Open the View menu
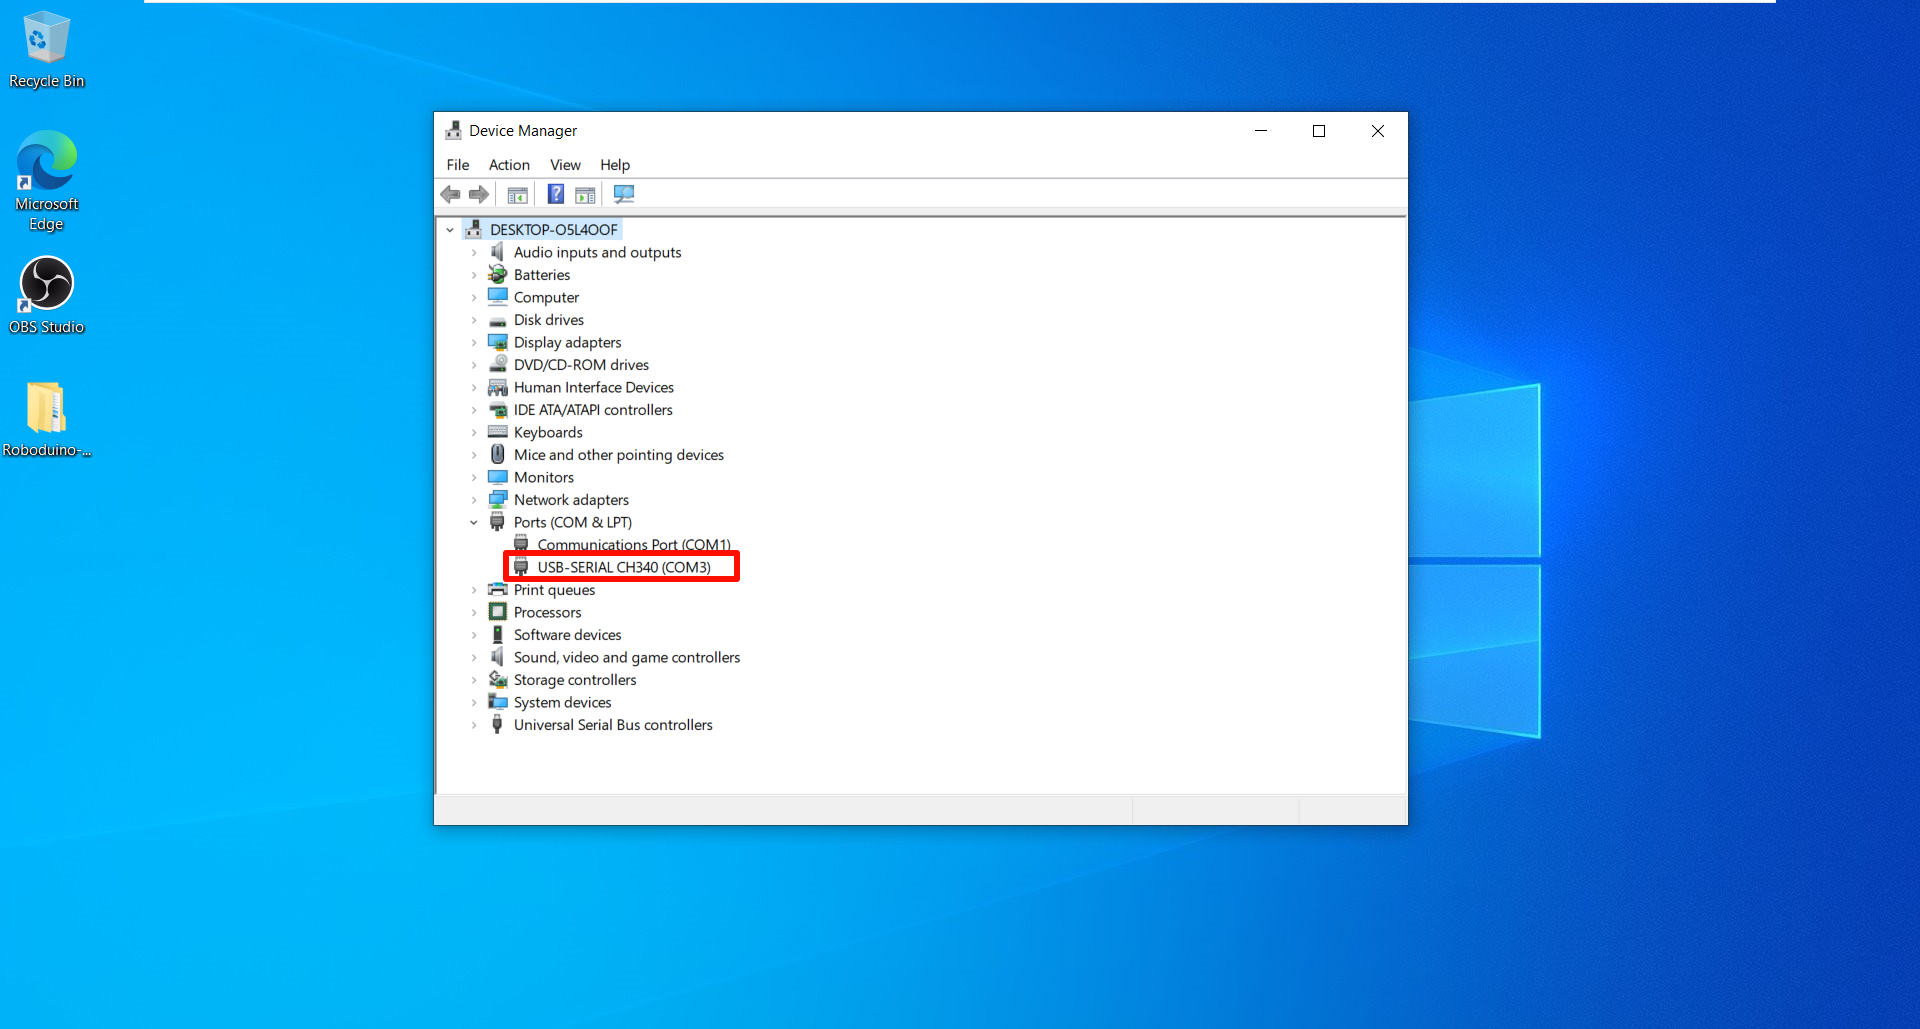Viewport: 1920px width, 1029px height. click(565, 165)
